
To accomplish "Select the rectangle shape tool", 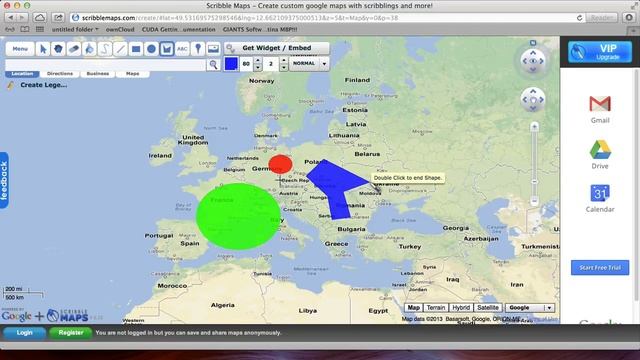I will (x=136, y=49).
